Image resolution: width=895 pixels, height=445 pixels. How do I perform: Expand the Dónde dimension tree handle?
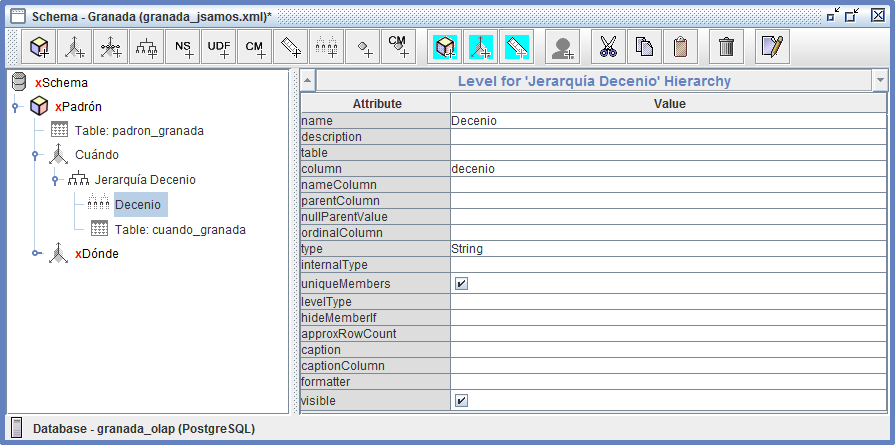click(x=37, y=253)
